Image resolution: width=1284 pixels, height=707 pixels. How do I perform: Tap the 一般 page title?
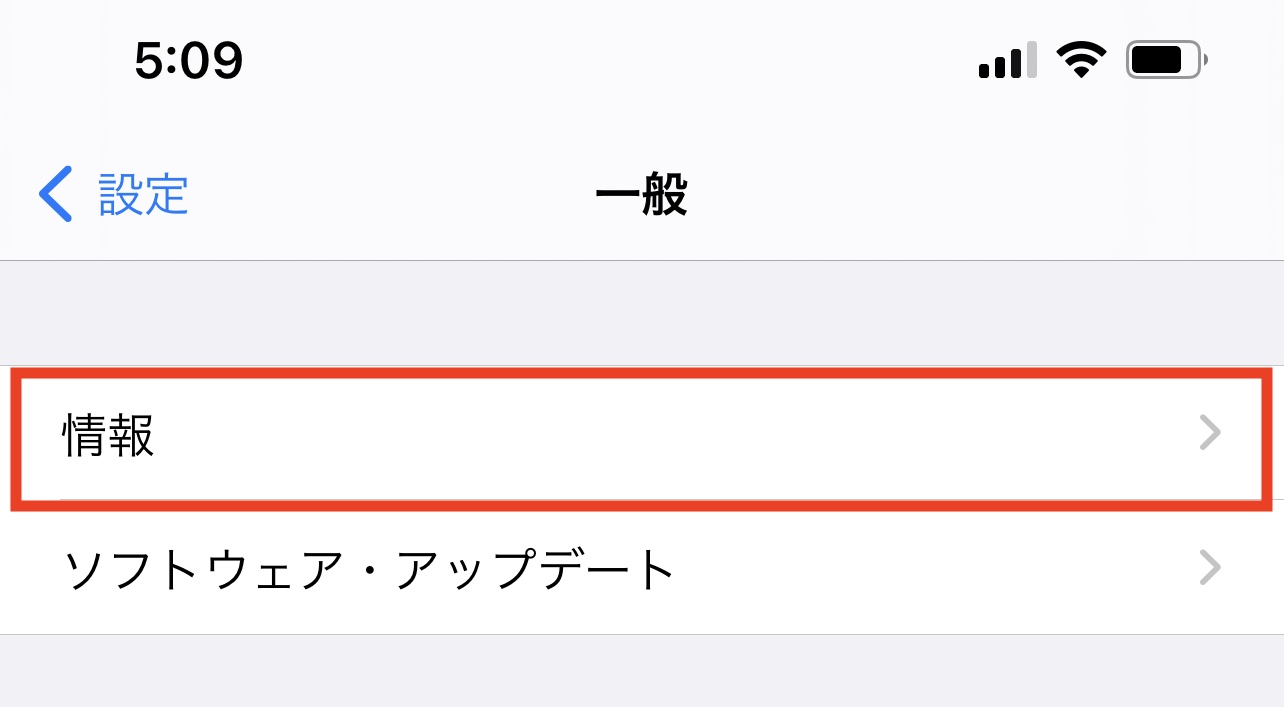641,195
